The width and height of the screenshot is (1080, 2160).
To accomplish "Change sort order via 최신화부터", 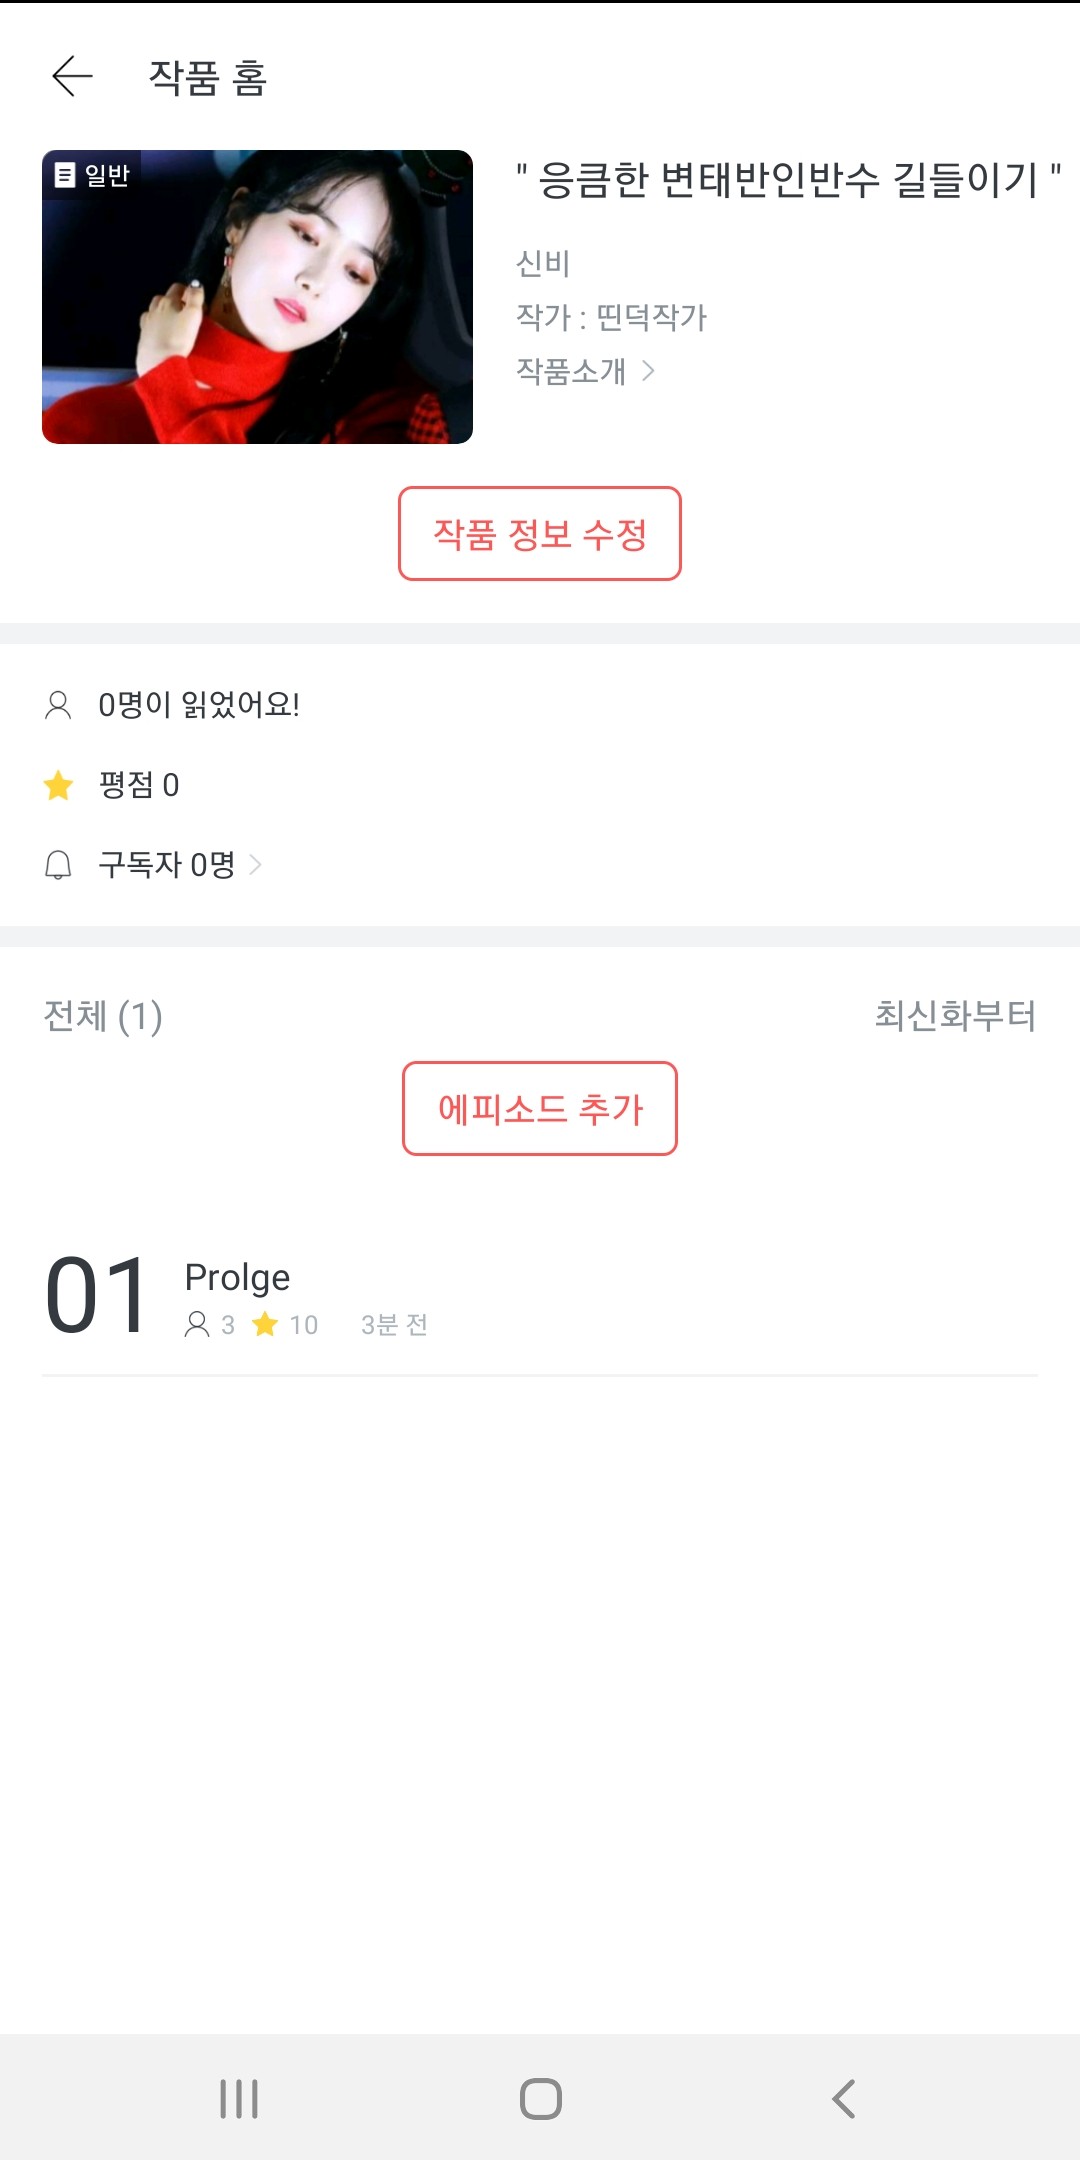I will click(955, 1015).
